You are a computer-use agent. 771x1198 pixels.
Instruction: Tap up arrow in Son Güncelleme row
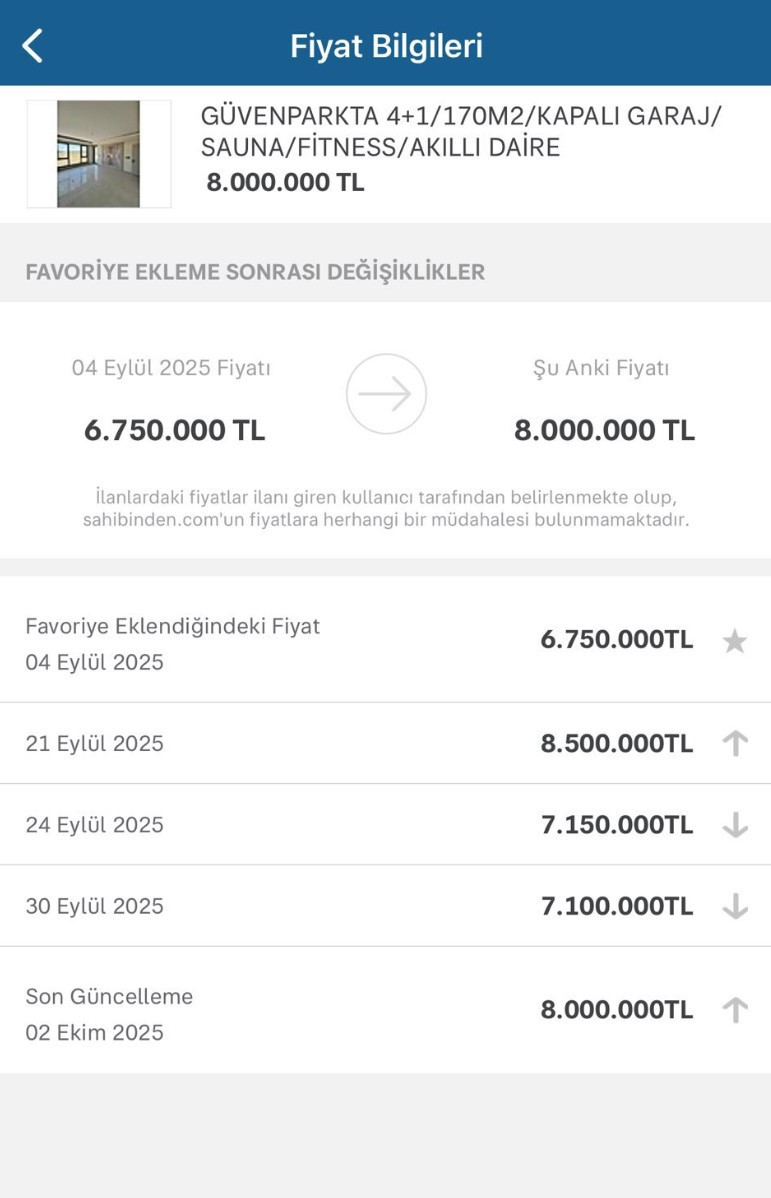point(735,1010)
